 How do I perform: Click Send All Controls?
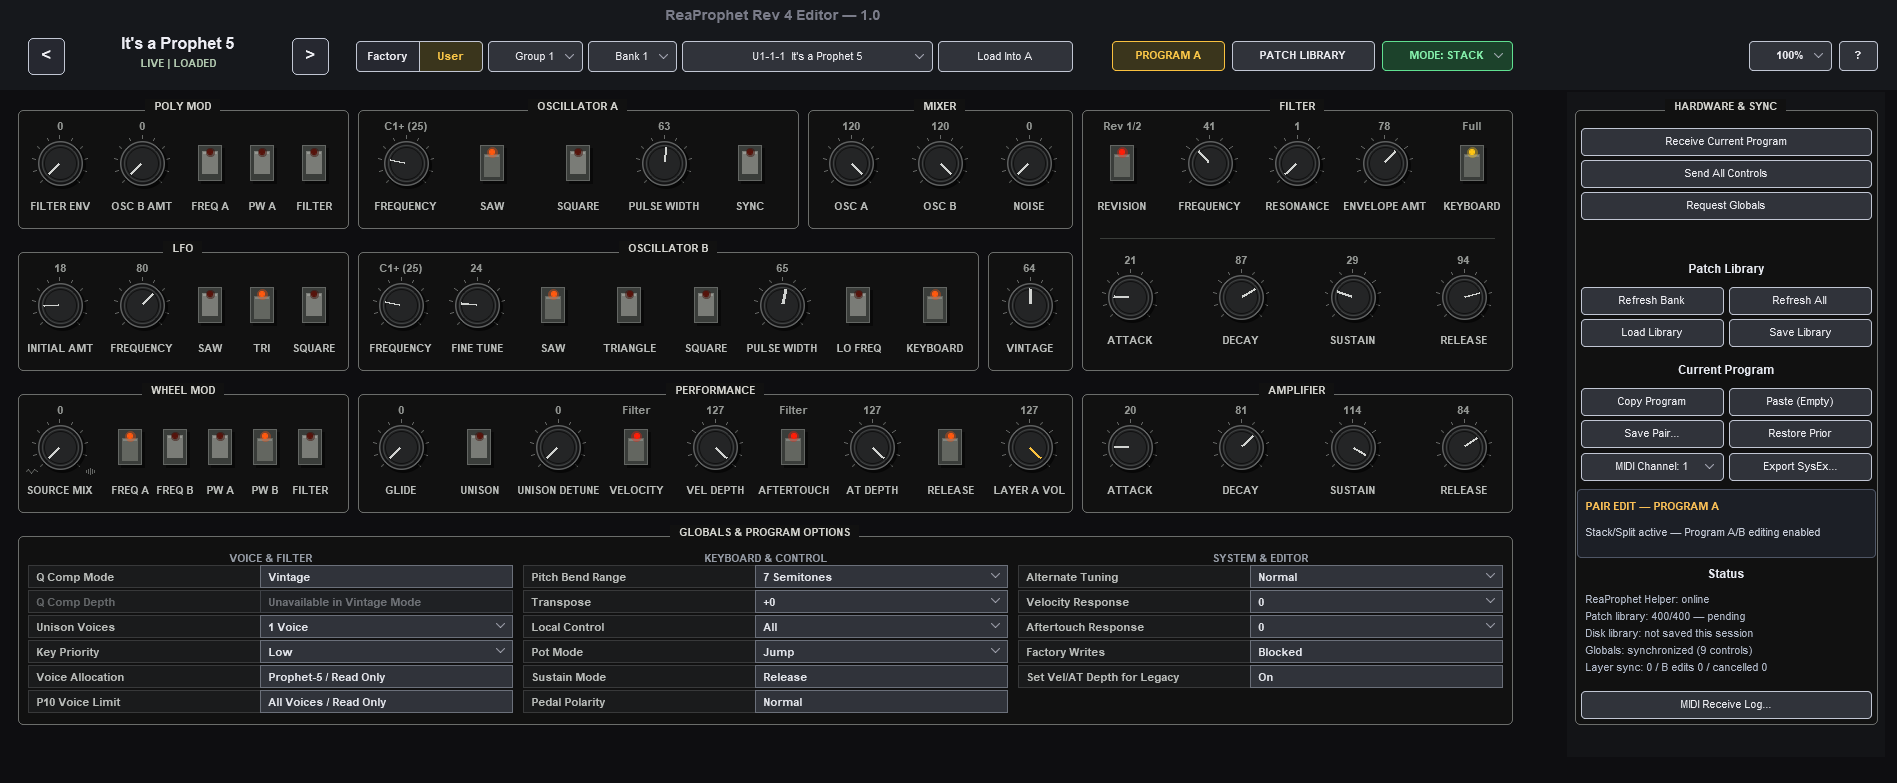pyautogui.click(x=1726, y=174)
